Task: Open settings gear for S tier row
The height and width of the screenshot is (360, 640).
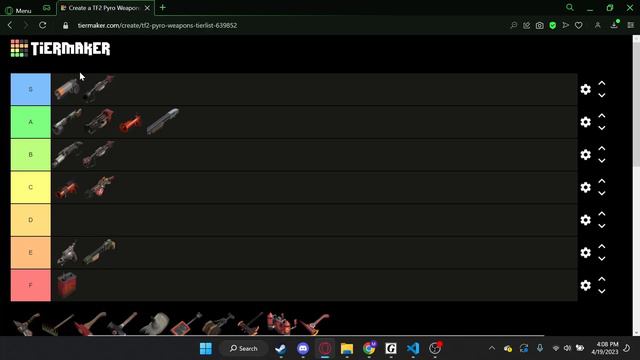Action: (x=585, y=89)
